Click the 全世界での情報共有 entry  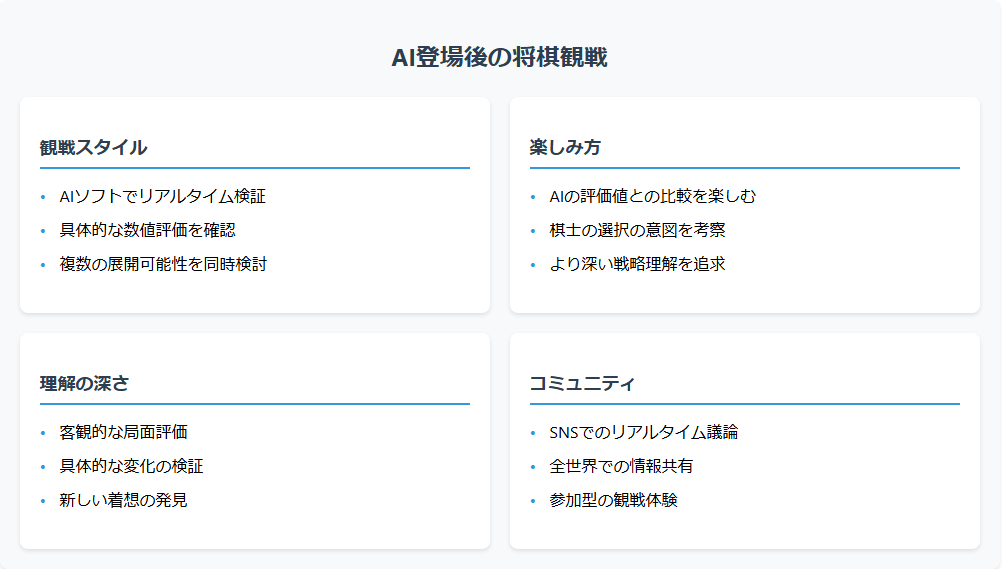pos(621,466)
